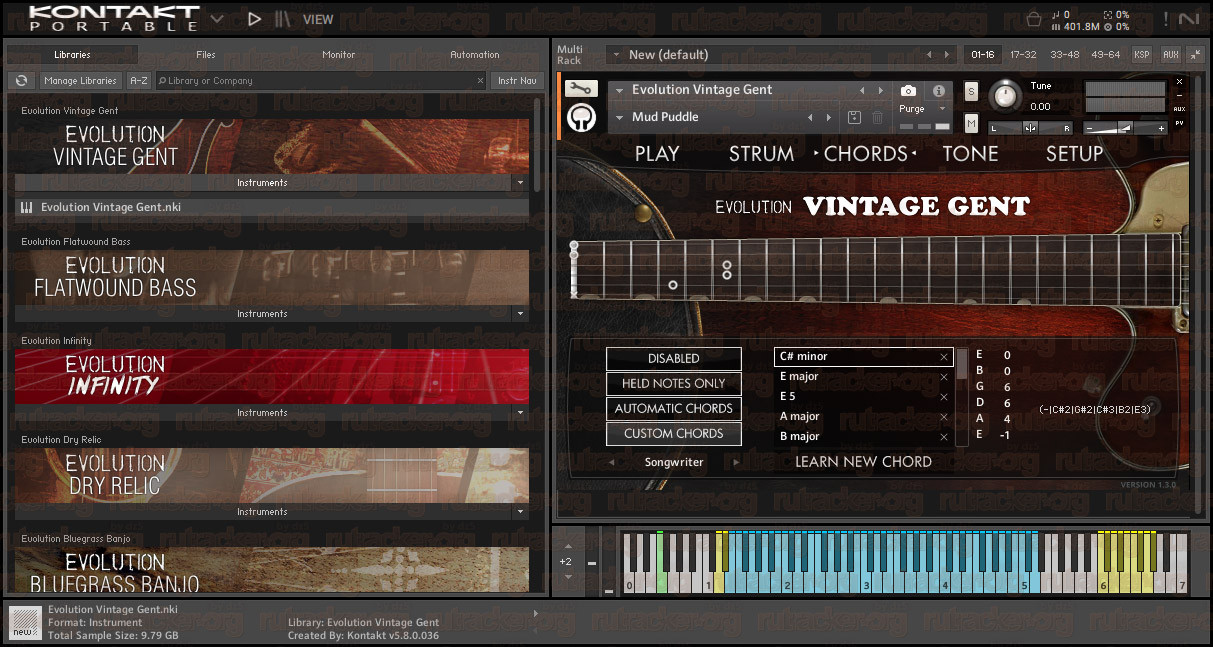Open the VIEW menu
Screen dimensions: 1213x647
pyautogui.click(x=318, y=19)
